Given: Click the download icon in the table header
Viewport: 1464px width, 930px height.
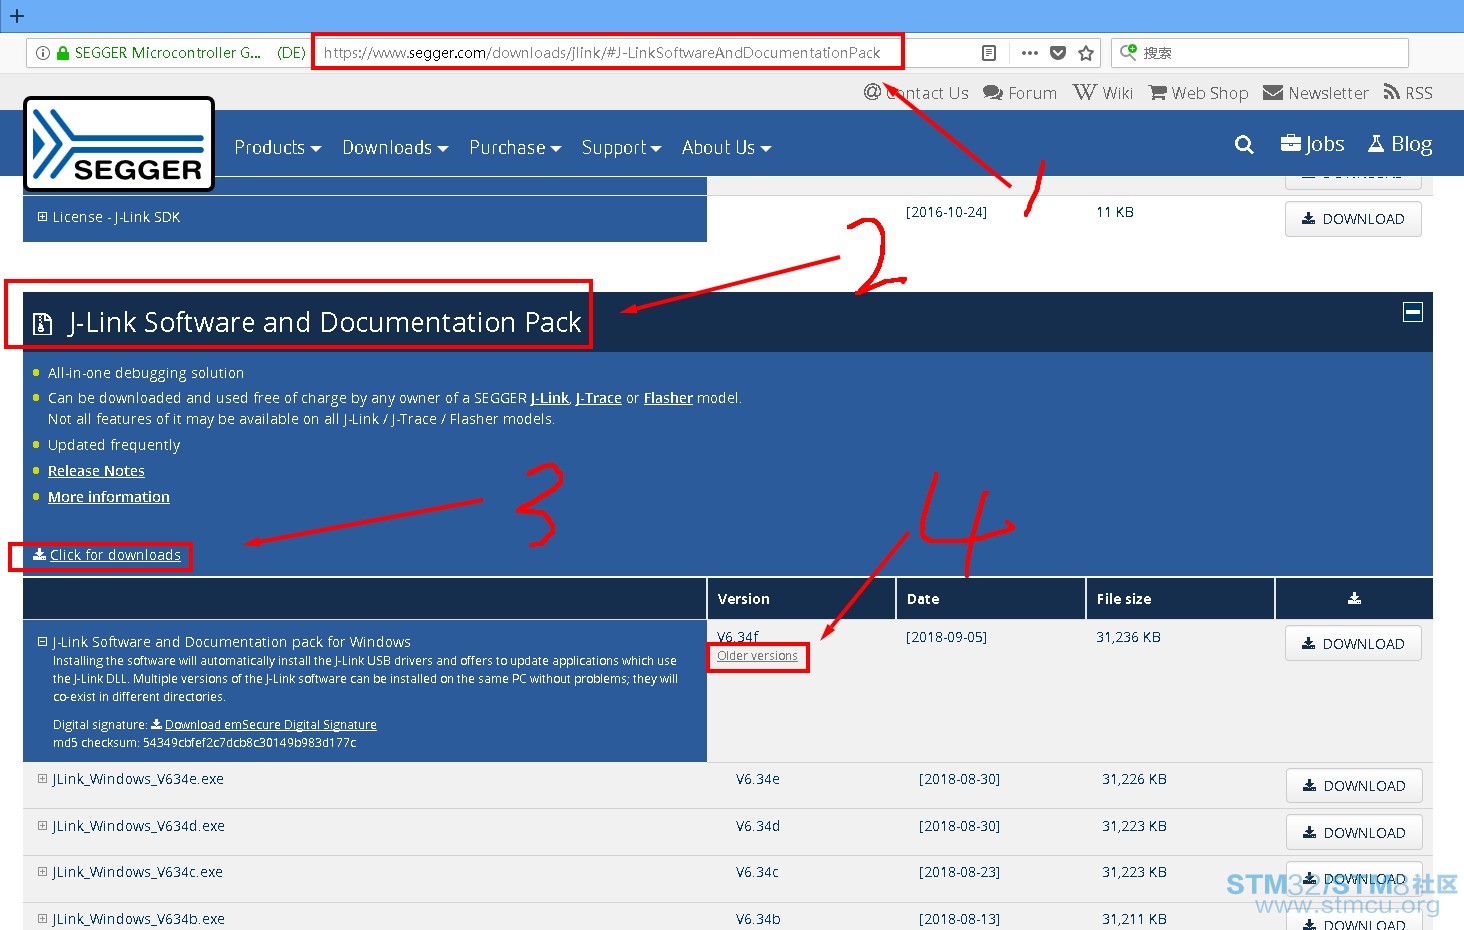Looking at the screenshot, I should point(1354,599).
